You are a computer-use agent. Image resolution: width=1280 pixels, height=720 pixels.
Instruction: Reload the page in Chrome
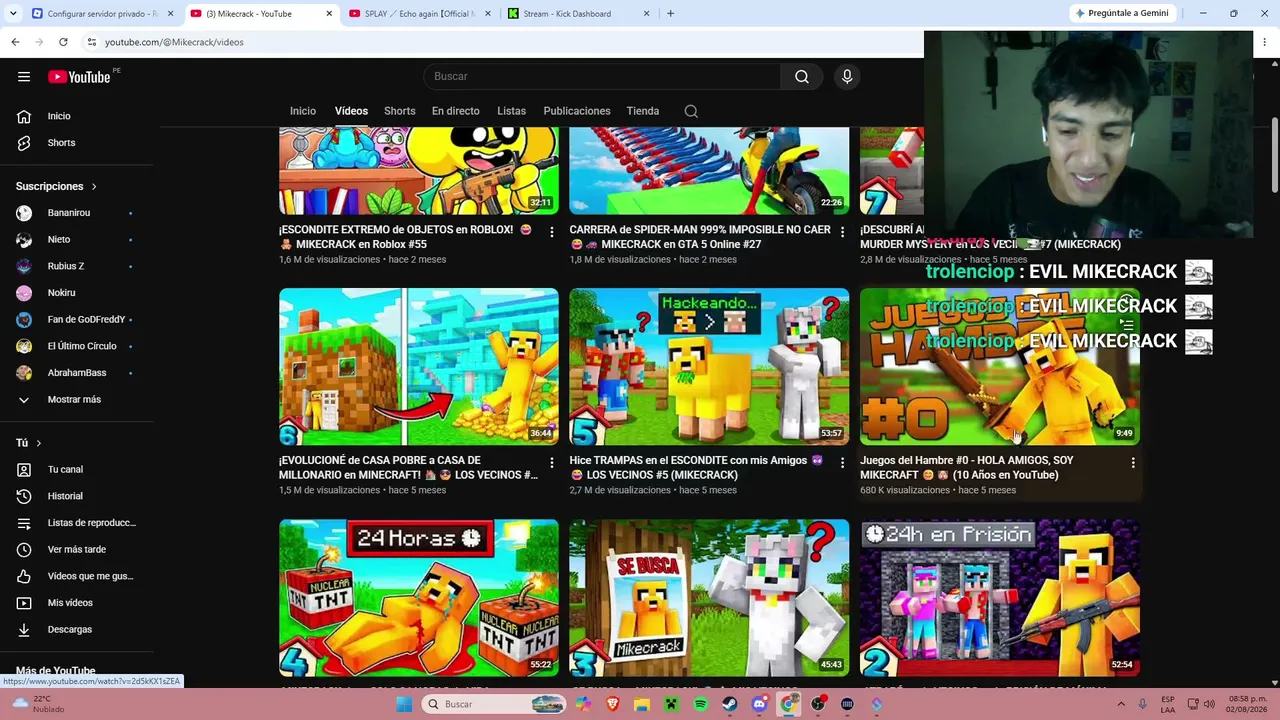coord(63,42)
